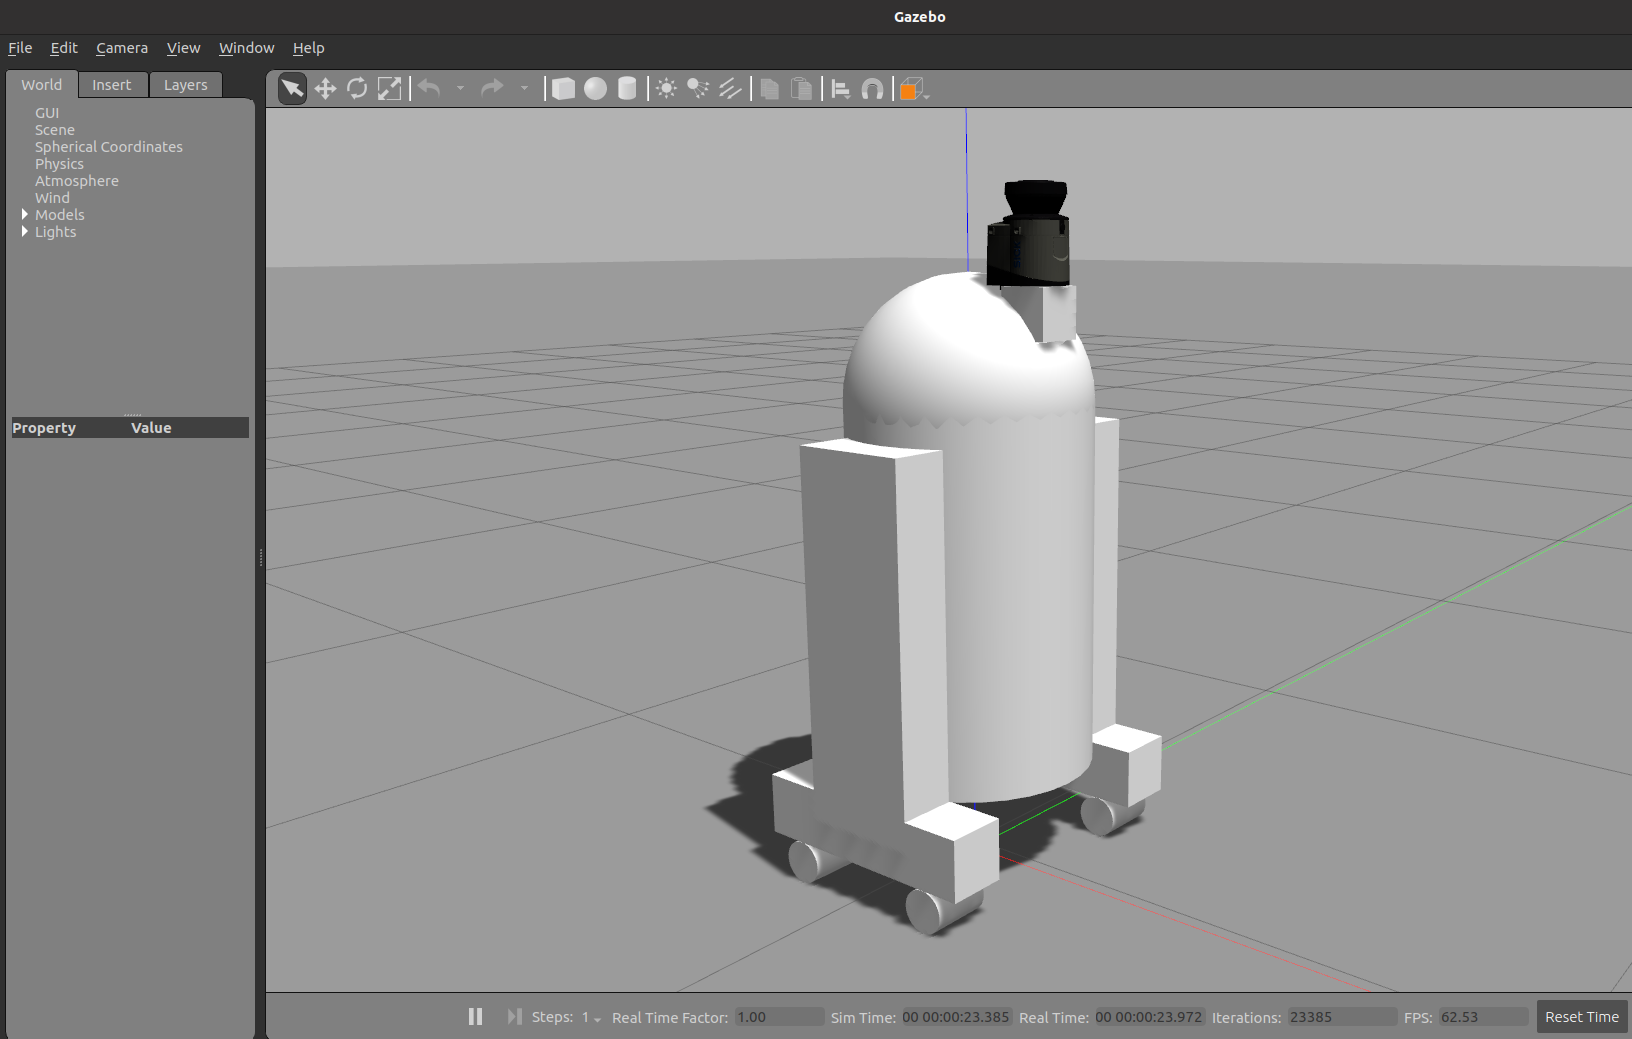The width and height of the screenshot is (1632, 1039).
Task: Add a spot light to the world
Action: tap(697, 88)
